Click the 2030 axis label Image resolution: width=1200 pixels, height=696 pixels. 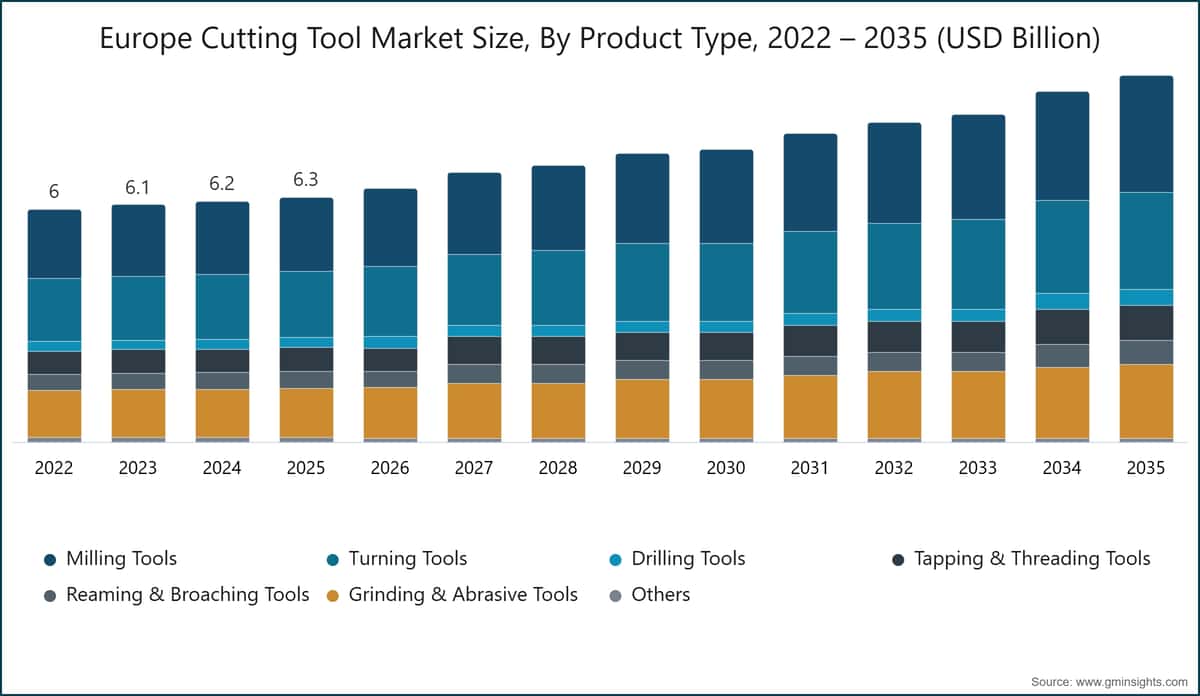(726, 468)
